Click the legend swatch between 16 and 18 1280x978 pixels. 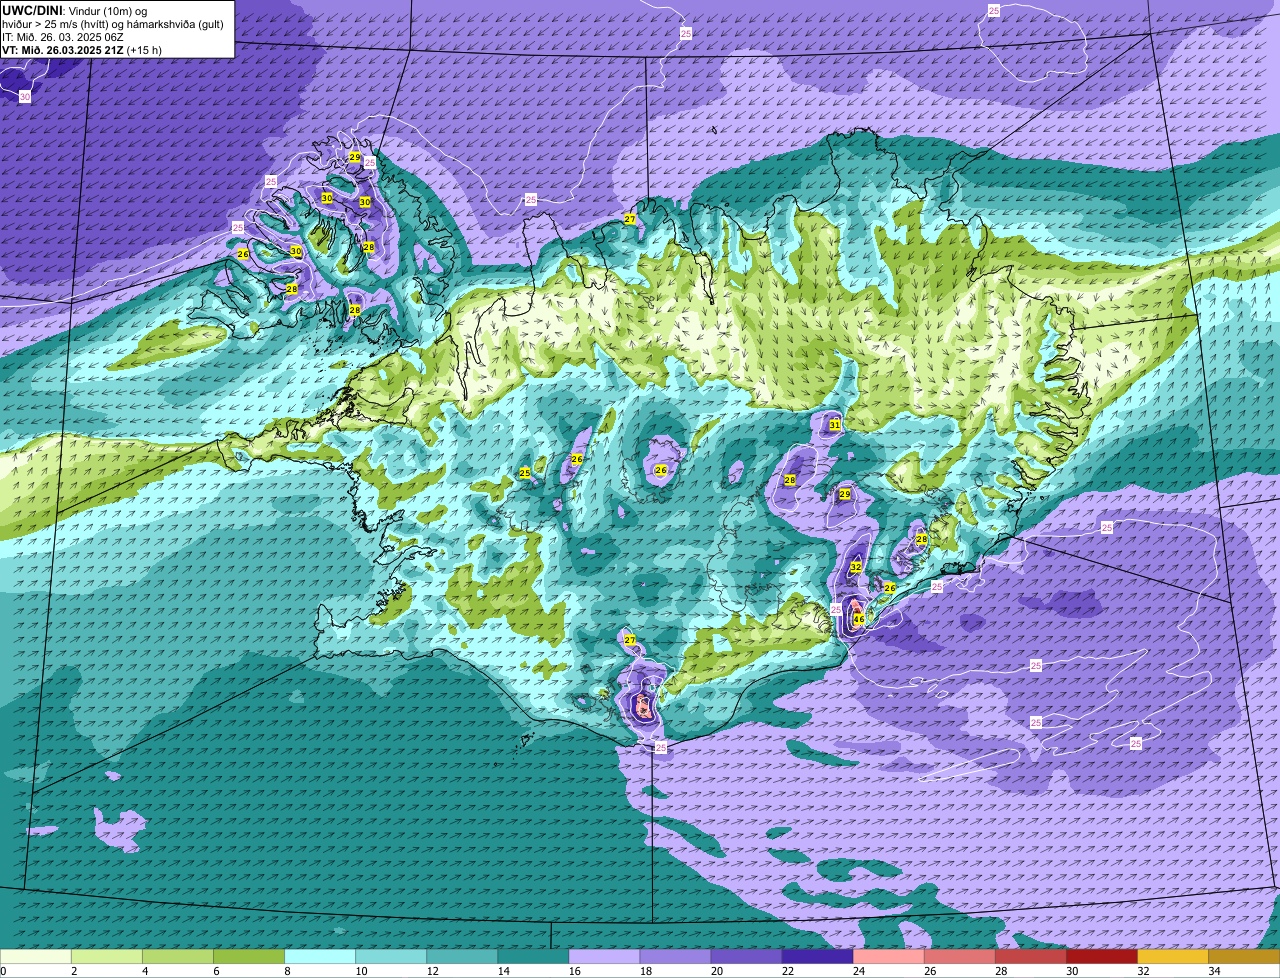(604, 956)
